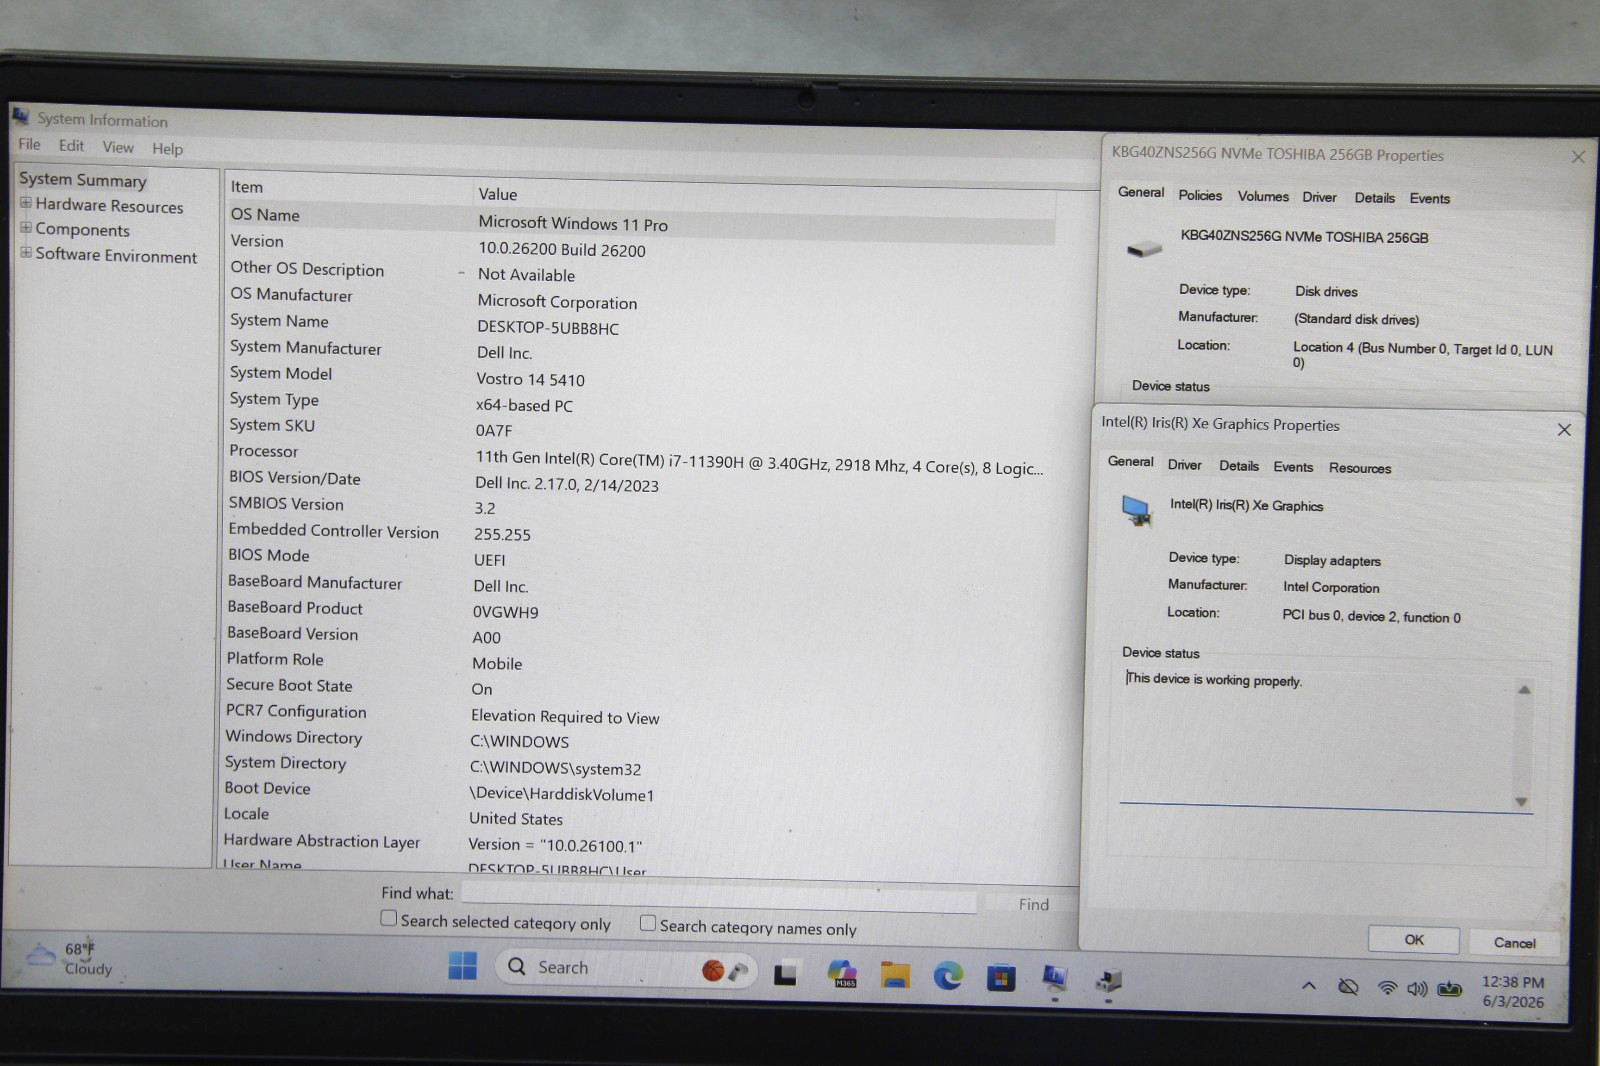
Task: Switch to Volumes tab in TOSHIBA properties
Action: coord(1263,196)
